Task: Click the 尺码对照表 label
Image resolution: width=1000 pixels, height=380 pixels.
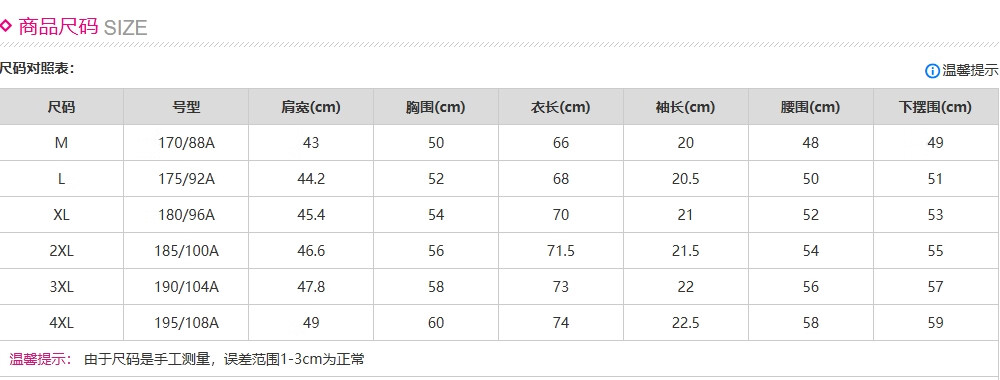Action: 37,68
